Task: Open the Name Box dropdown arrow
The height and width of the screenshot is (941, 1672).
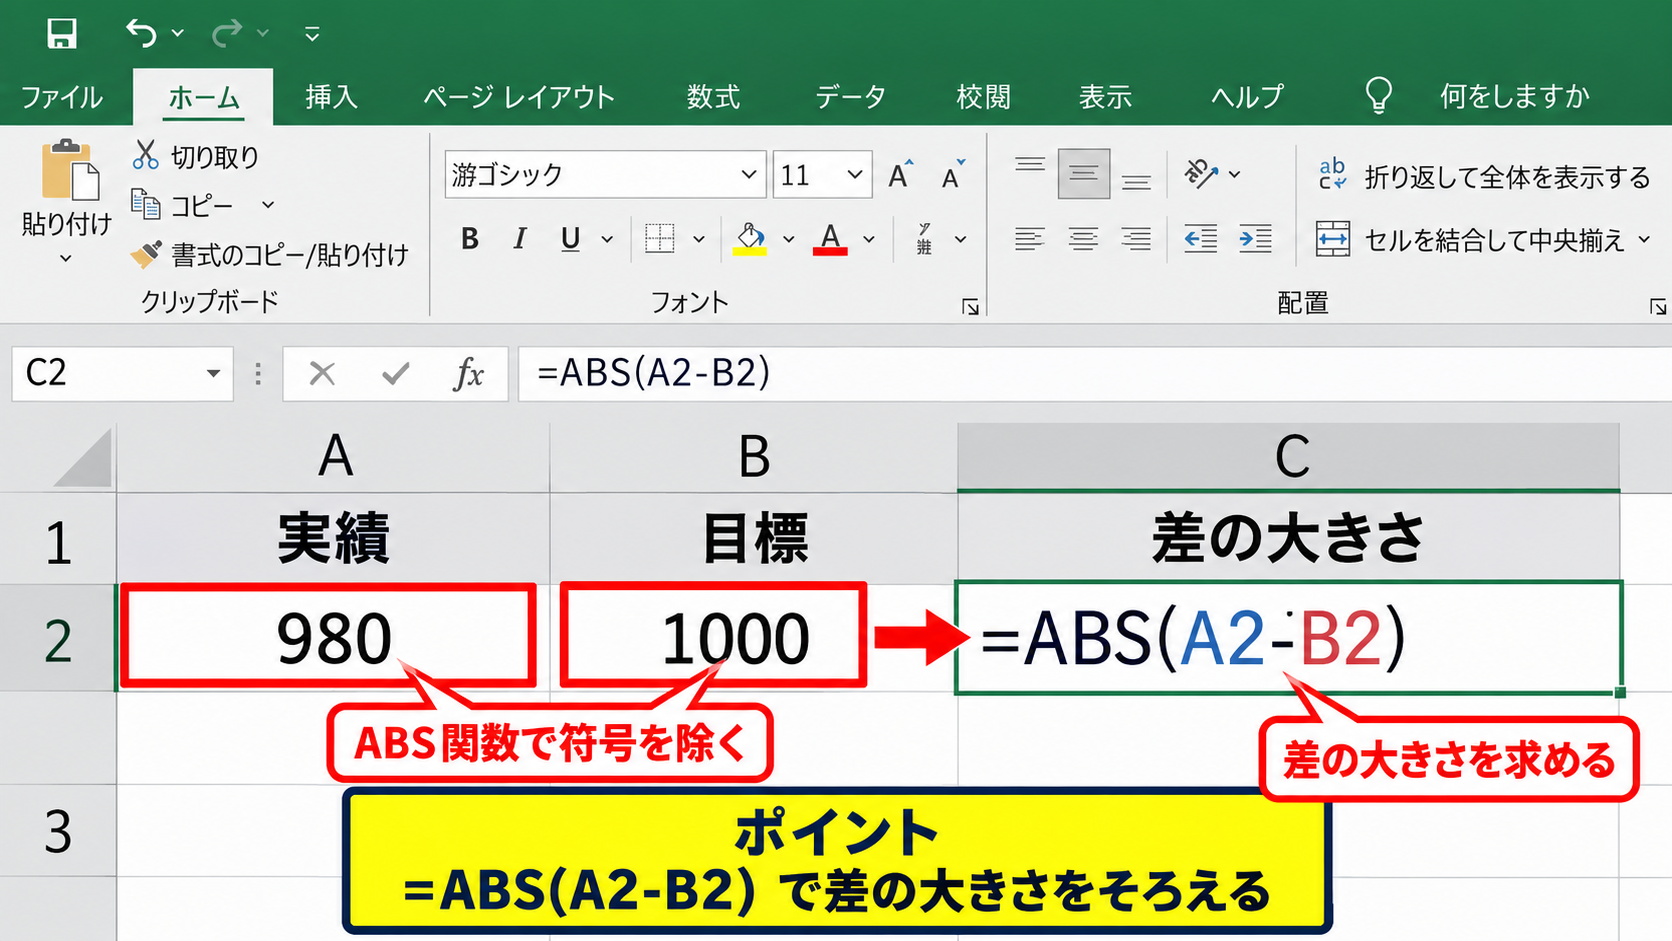Action: (x=213, y=374)
